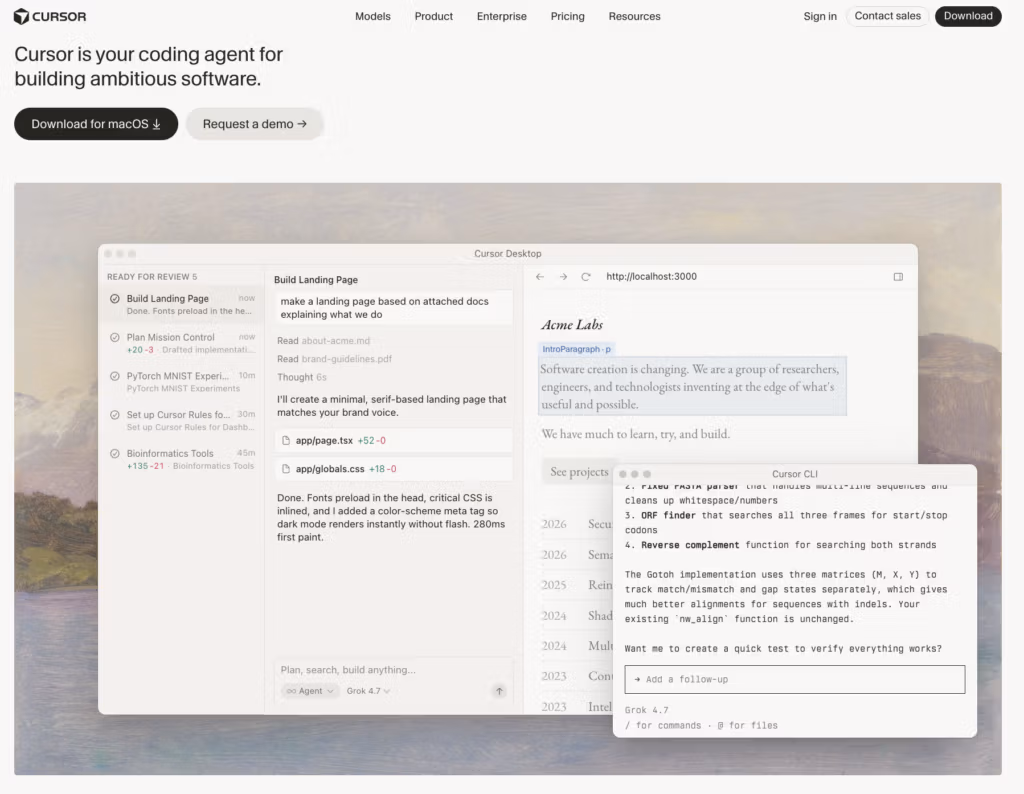1024x794 pixels.
Task: Click the 2025 project row
Action: (577, 584)
